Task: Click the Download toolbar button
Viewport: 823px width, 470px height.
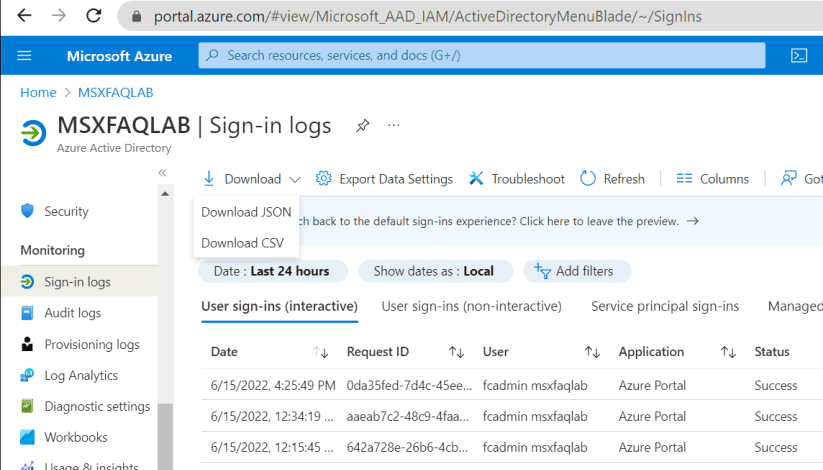Action: 252,179
